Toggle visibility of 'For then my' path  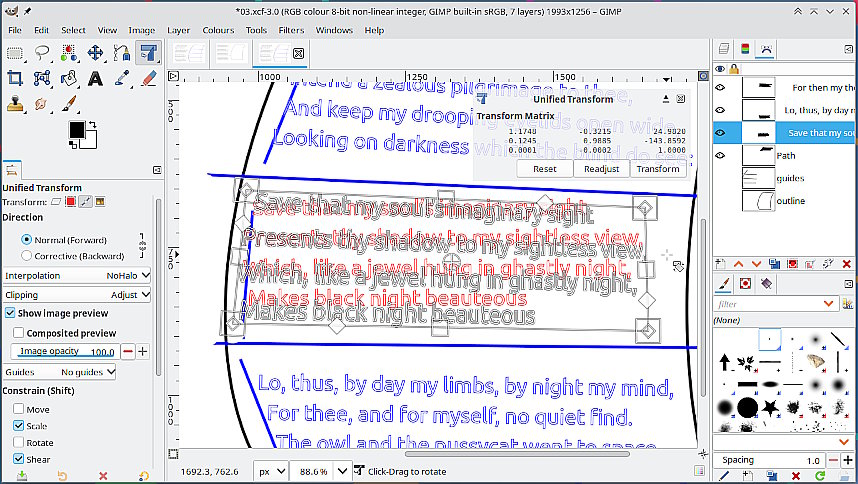point(720,88)
